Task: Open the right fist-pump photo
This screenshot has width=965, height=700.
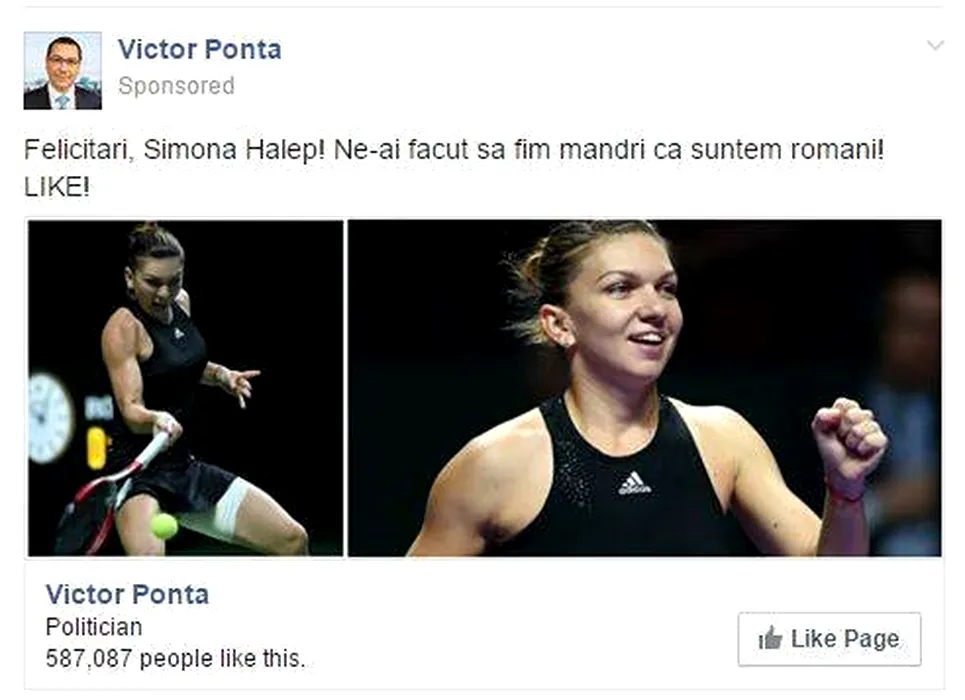Action: coord(644,387)
